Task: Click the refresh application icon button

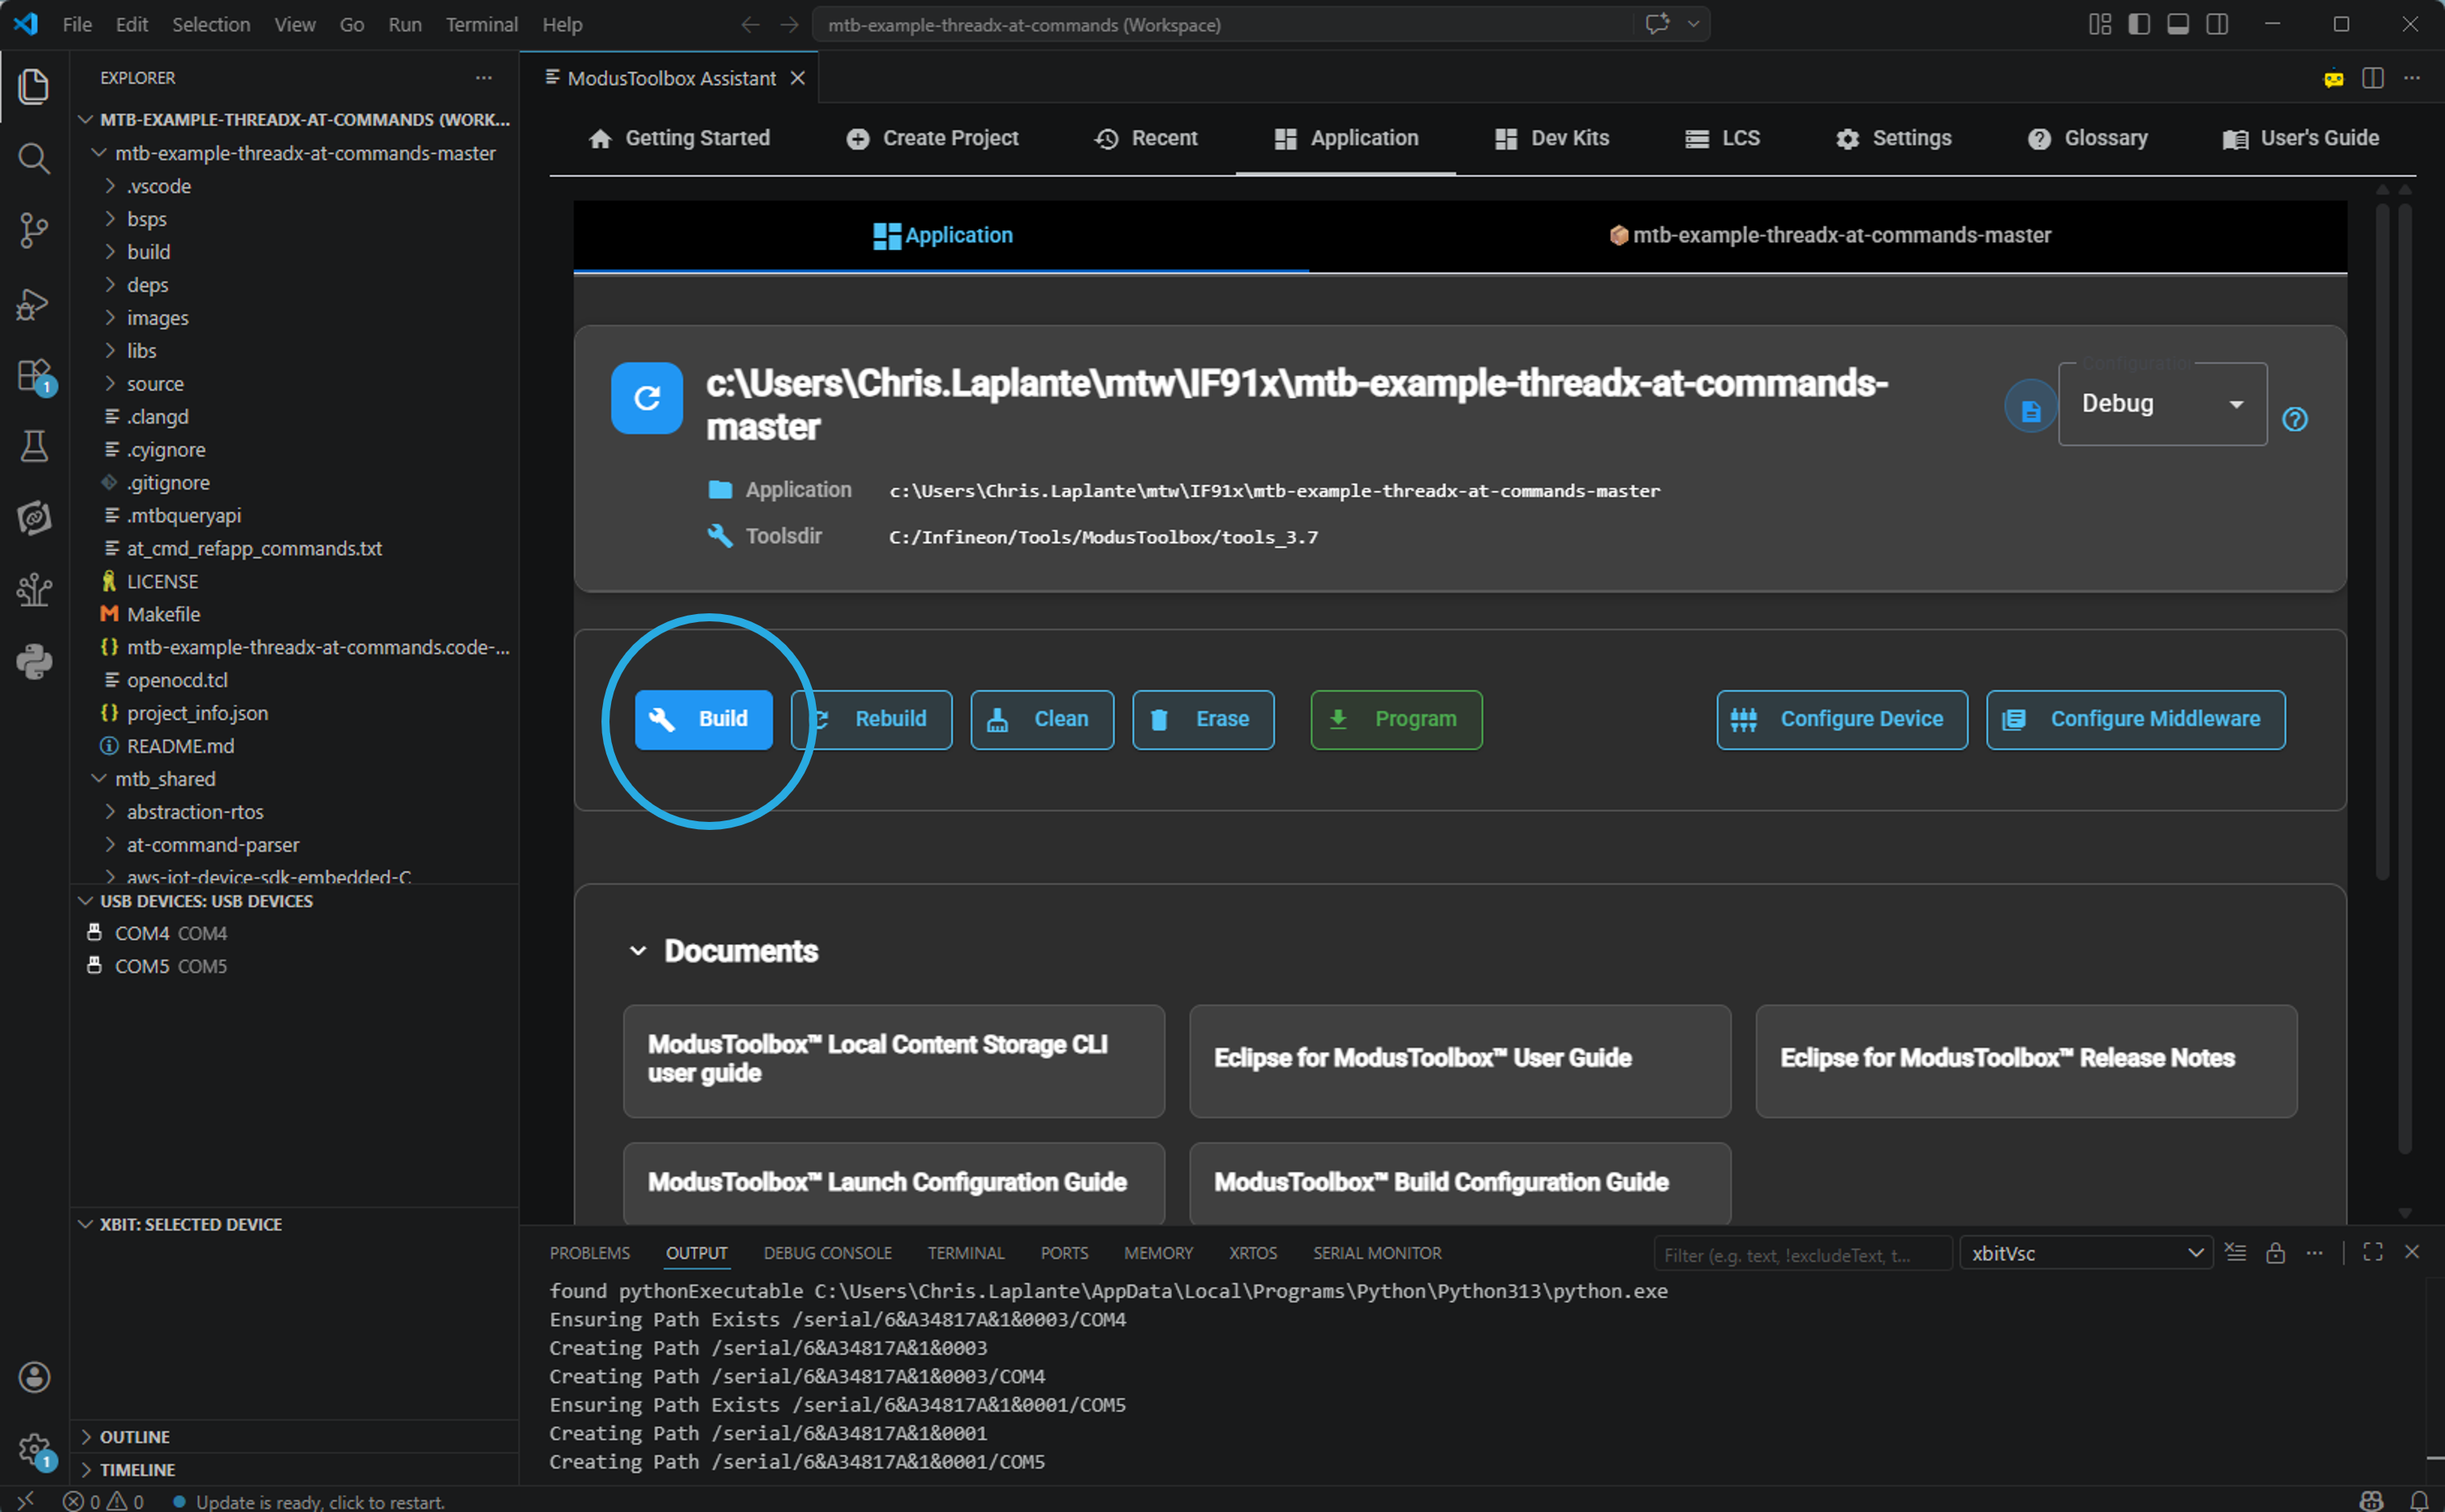Action: pyautogui.click(x=647, y=398)
